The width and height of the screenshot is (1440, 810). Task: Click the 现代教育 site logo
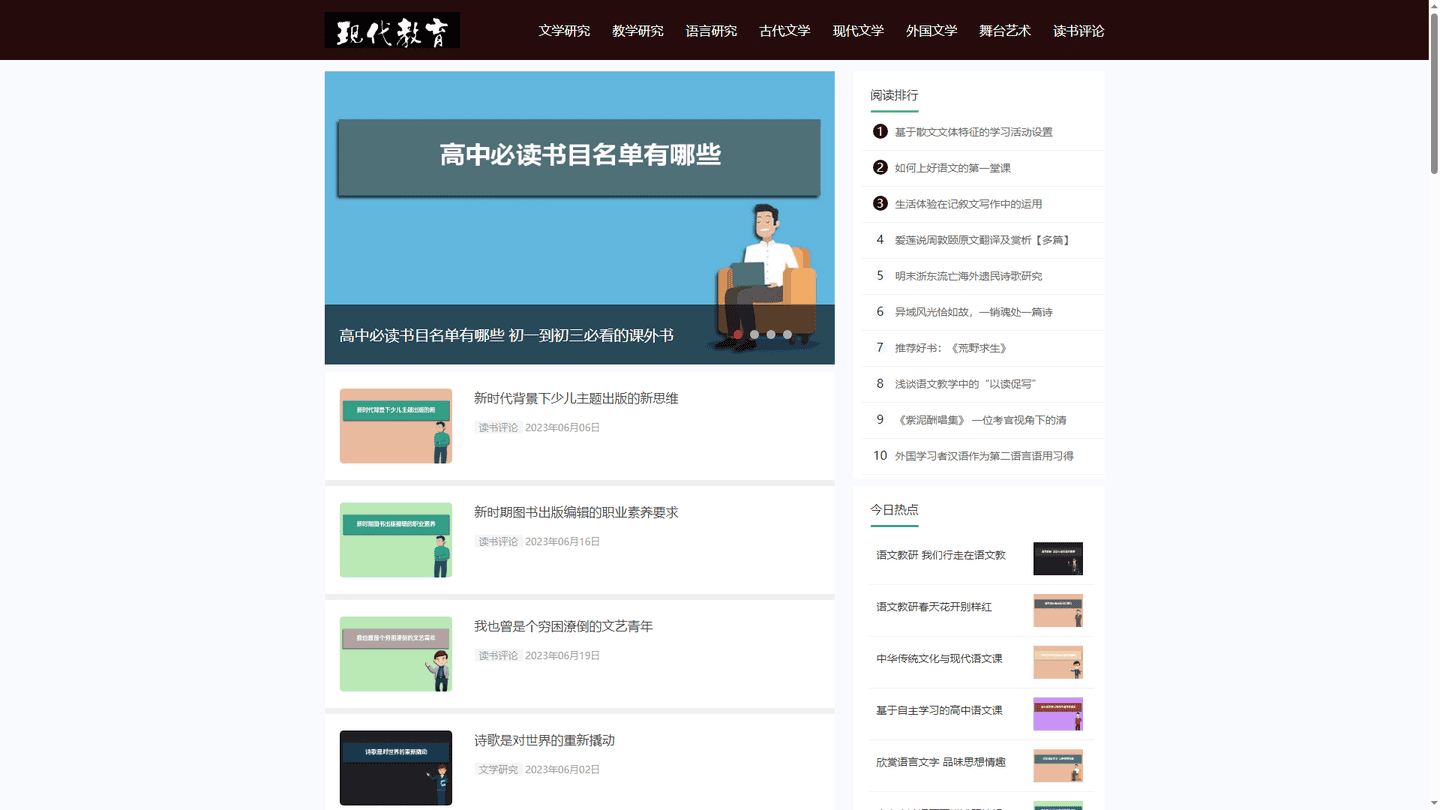click(392, 30)
